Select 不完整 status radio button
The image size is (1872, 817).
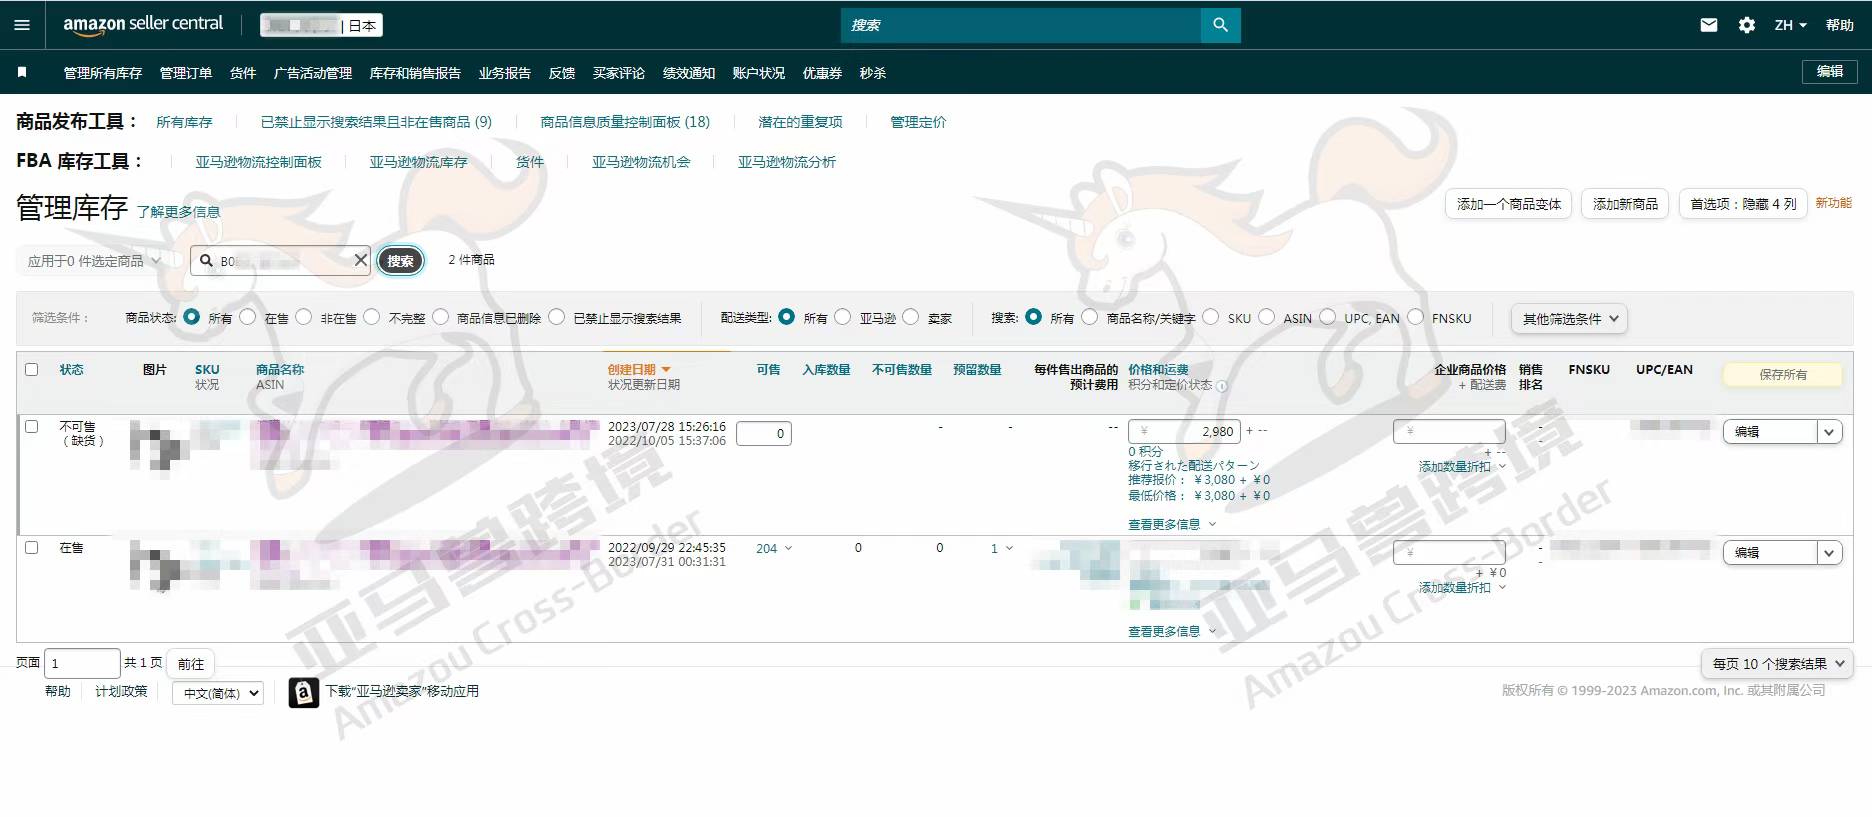372,317
